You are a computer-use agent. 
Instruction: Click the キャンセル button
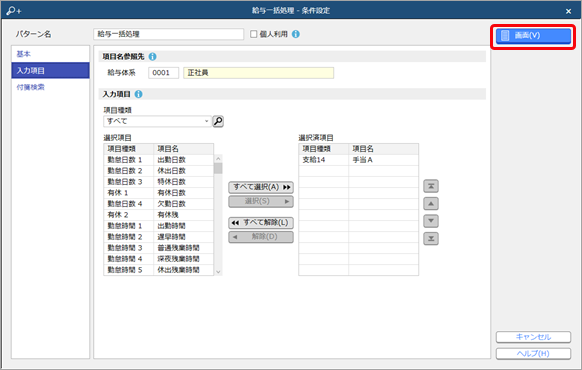tap(533, 337)
